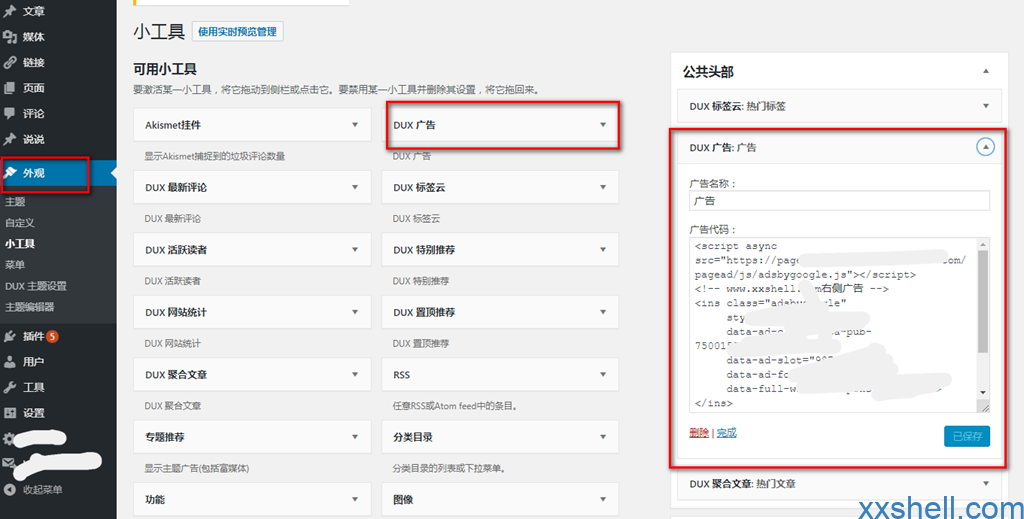The height and width of the screenshot is (519, 1024).
Task: Open the 菜单 submenu item
Action: coord(15,265)
